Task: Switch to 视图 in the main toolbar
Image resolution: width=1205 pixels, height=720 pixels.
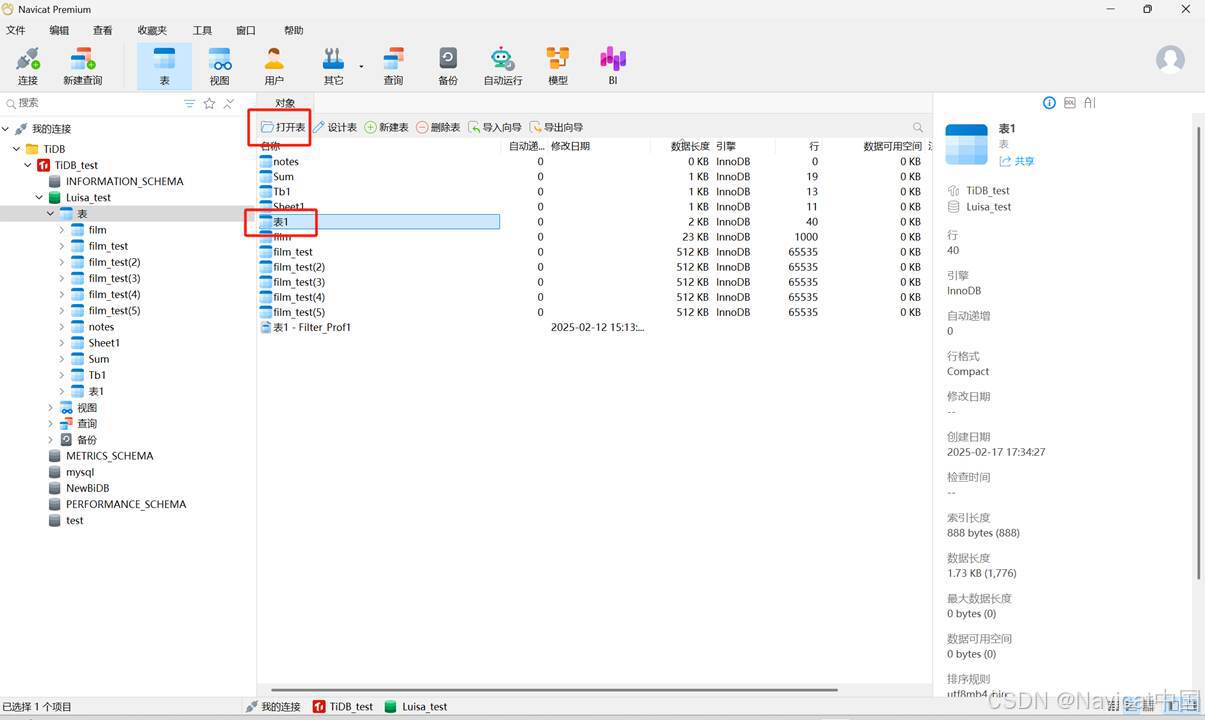Action: [x=219, y=66]
